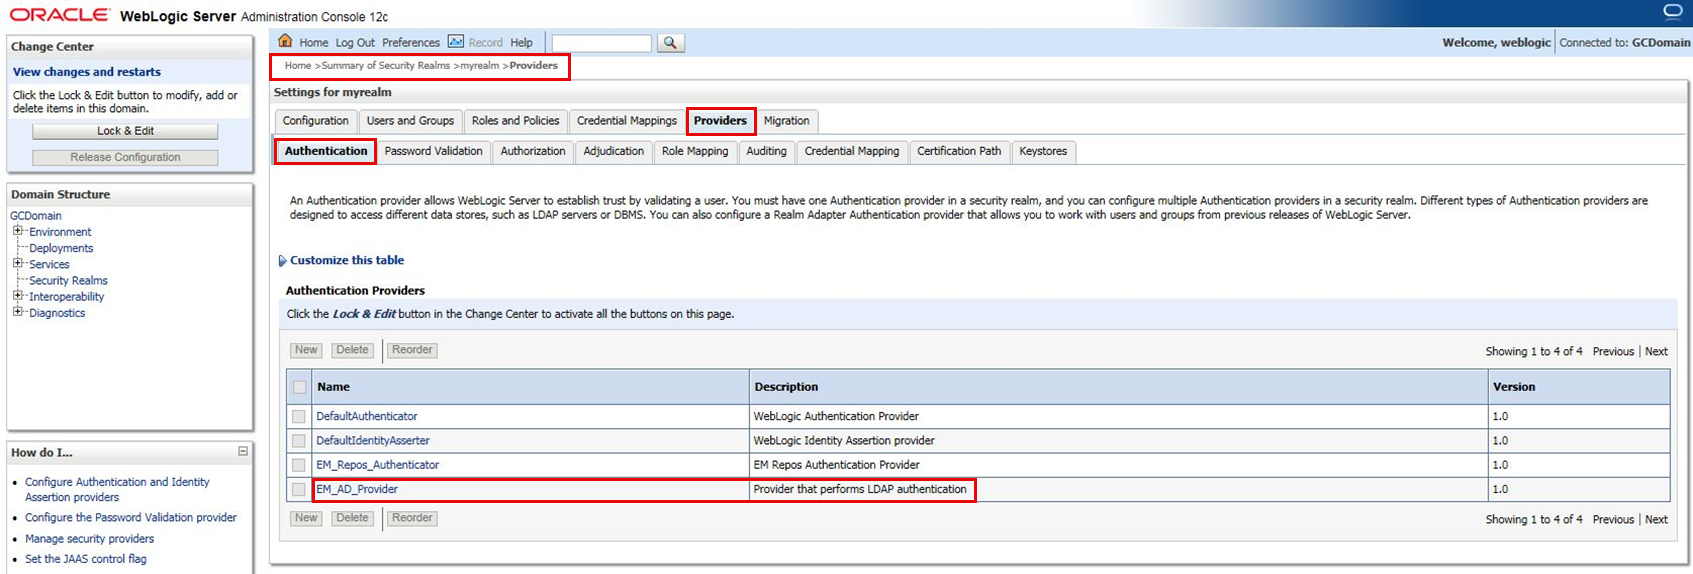Click the search input field
The height and width of the screenshot is (574, 1693).
point(601,43)
